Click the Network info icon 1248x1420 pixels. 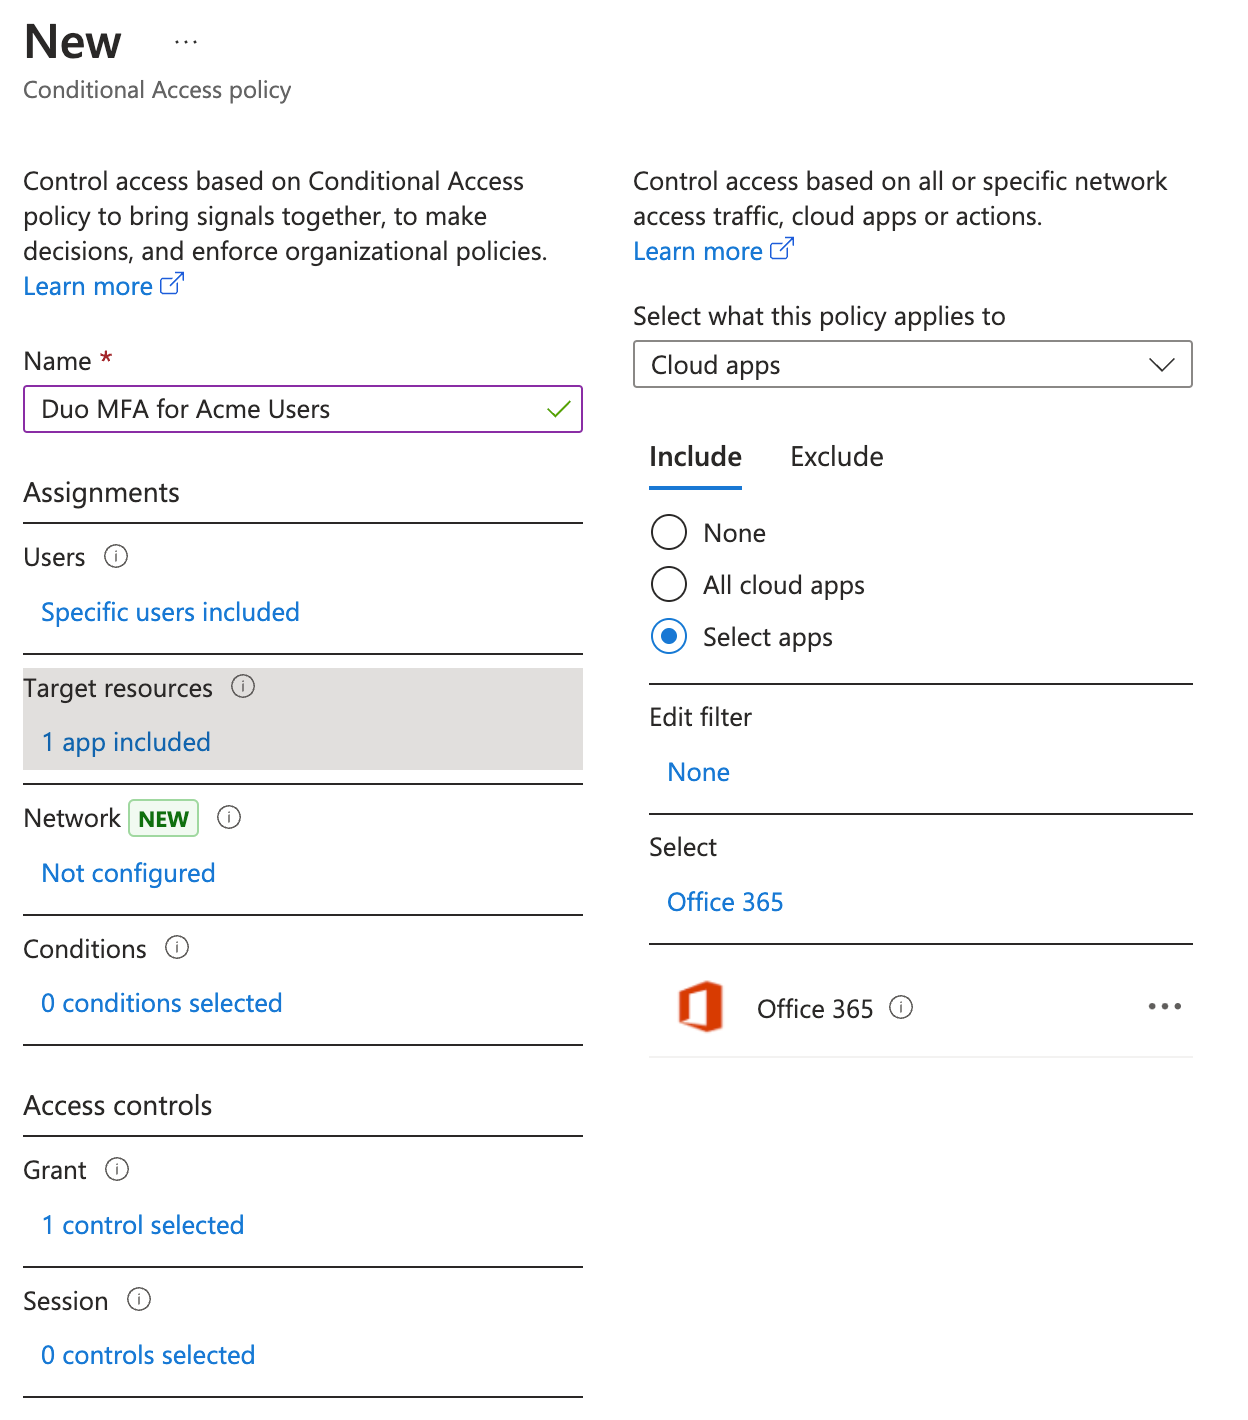[x=228, y=817]
